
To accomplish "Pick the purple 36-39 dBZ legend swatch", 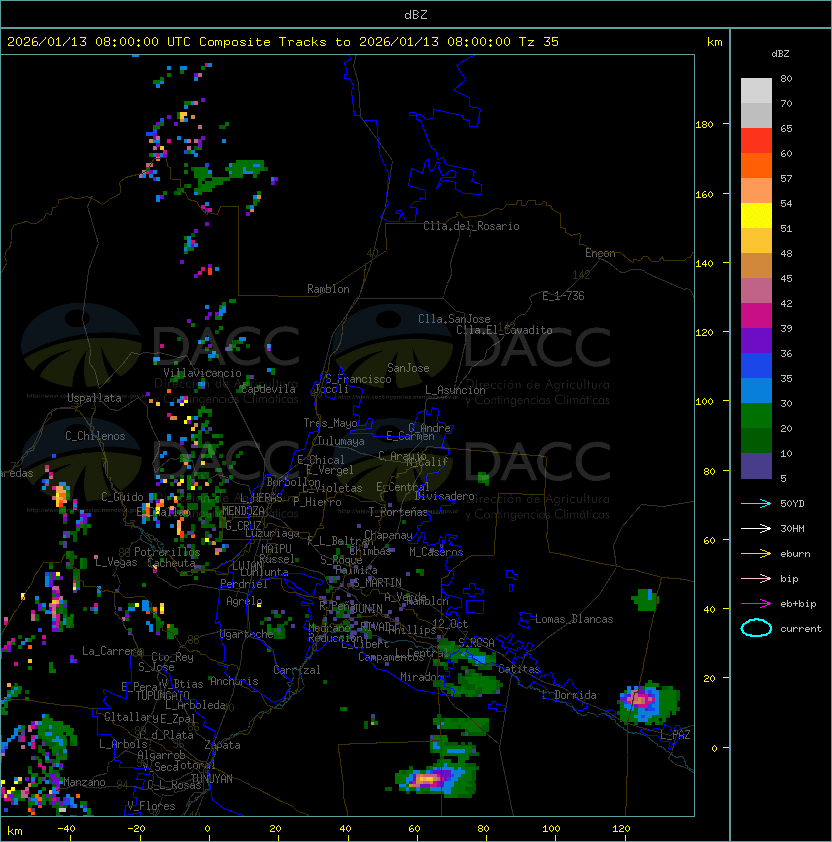I will click(x=756, y=340).
